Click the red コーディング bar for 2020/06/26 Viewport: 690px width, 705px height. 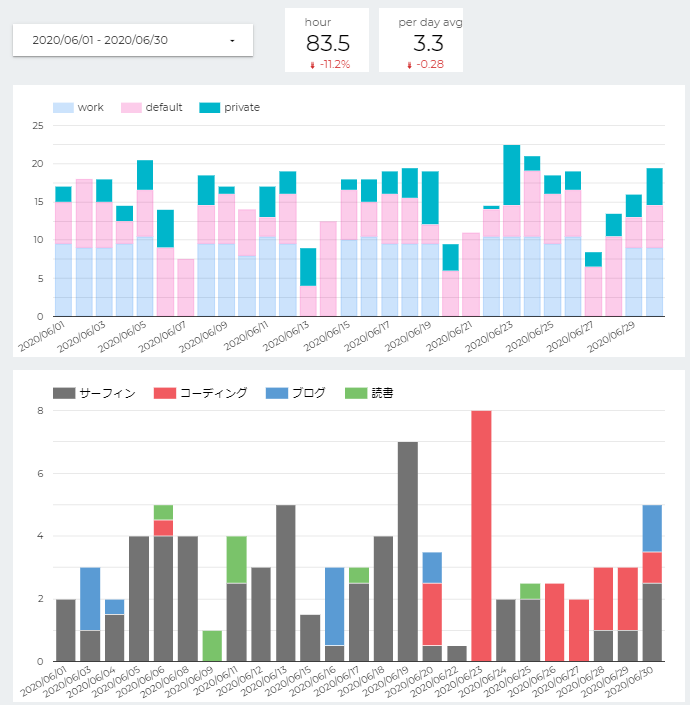555,622
